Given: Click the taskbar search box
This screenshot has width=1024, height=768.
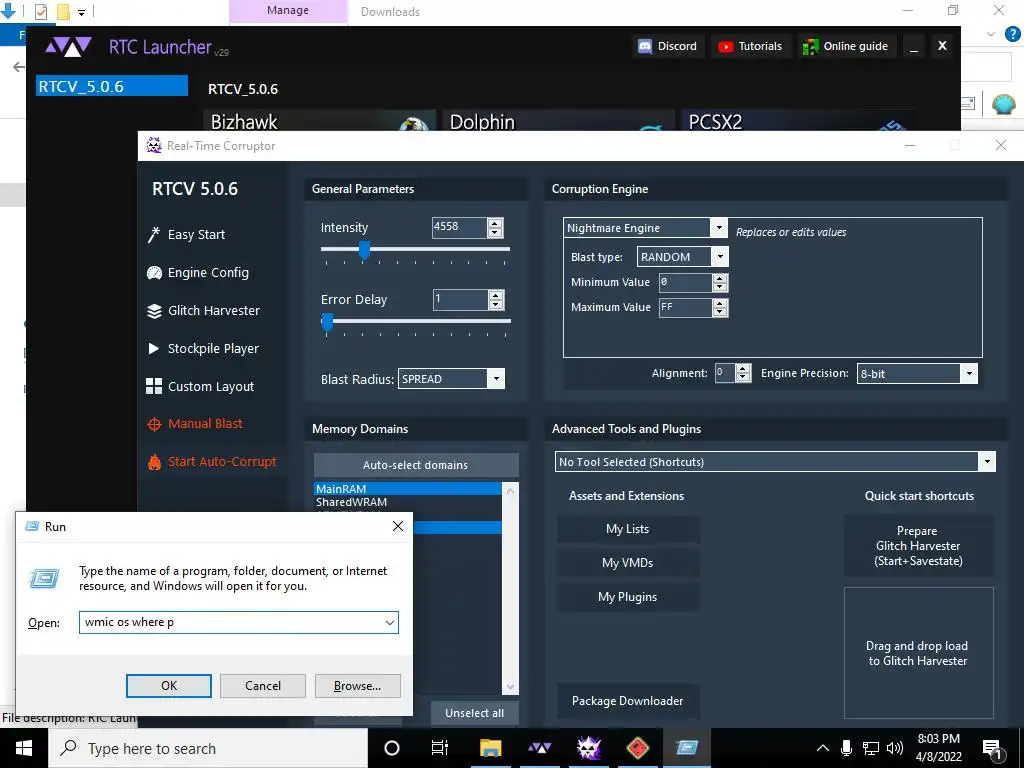Looking at the screenshot, I should [x=208, y=748].
